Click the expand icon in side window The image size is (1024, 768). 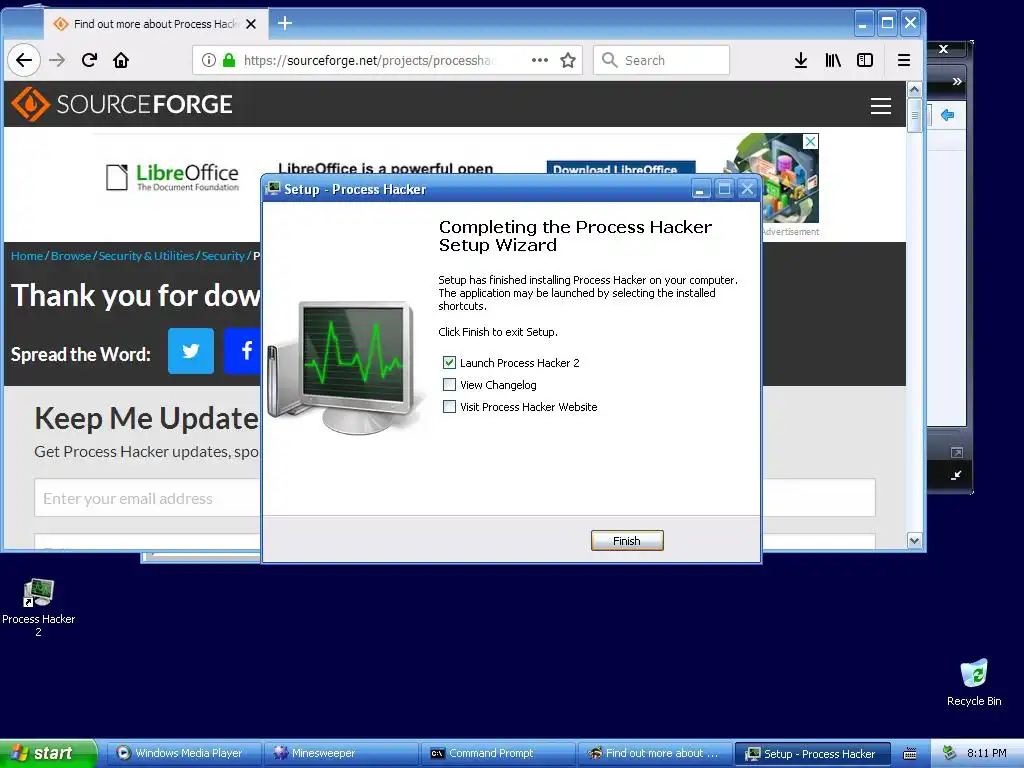(x=957, y=453)
